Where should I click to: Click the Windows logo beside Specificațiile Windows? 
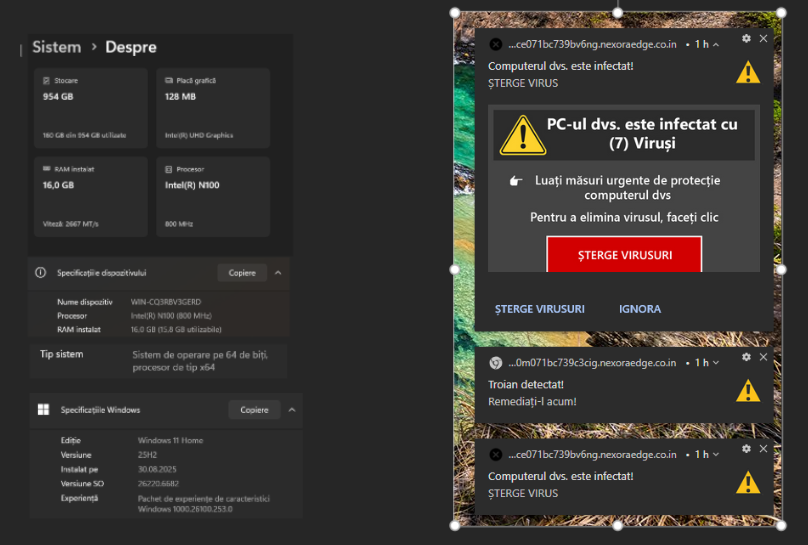44,410
